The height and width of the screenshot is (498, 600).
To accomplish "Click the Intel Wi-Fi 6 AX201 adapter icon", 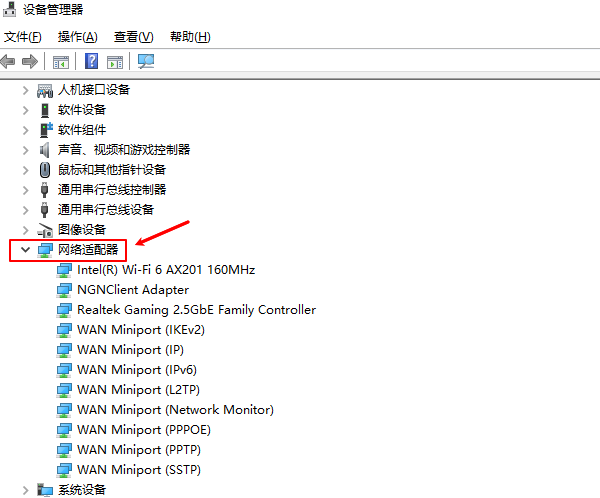I will (x=65, y=270).
